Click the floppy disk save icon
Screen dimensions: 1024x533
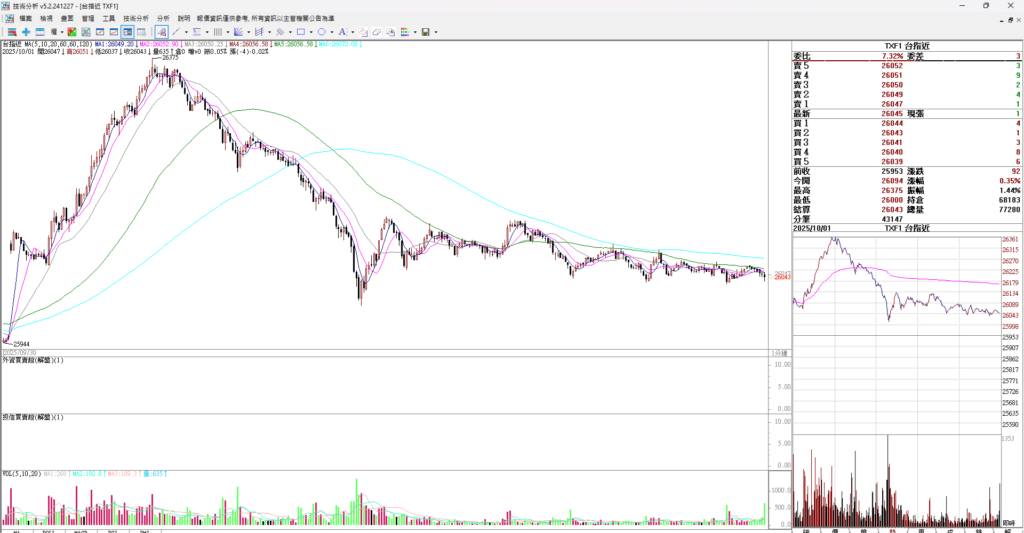pyautogui.click(x=425, y=32)
